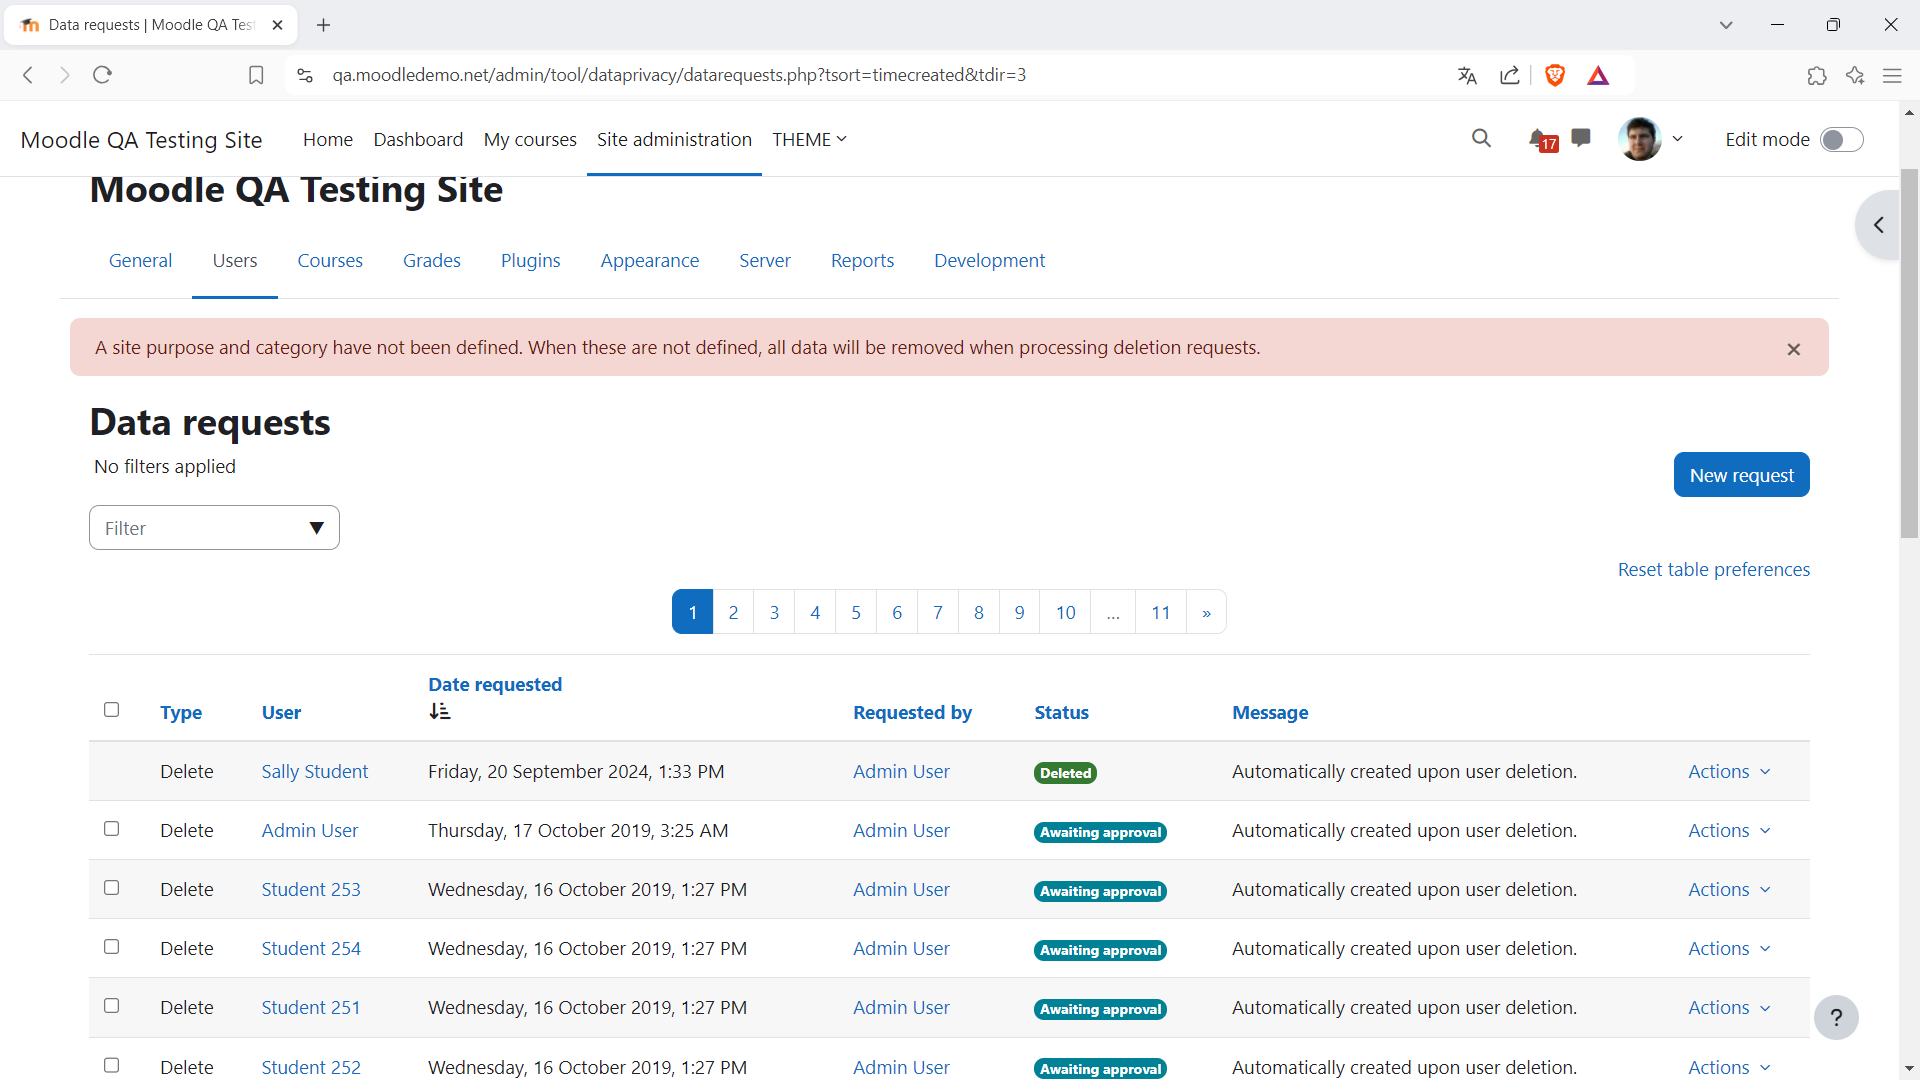
Task: Switch to the Courses admin tab
Action: 330,261
